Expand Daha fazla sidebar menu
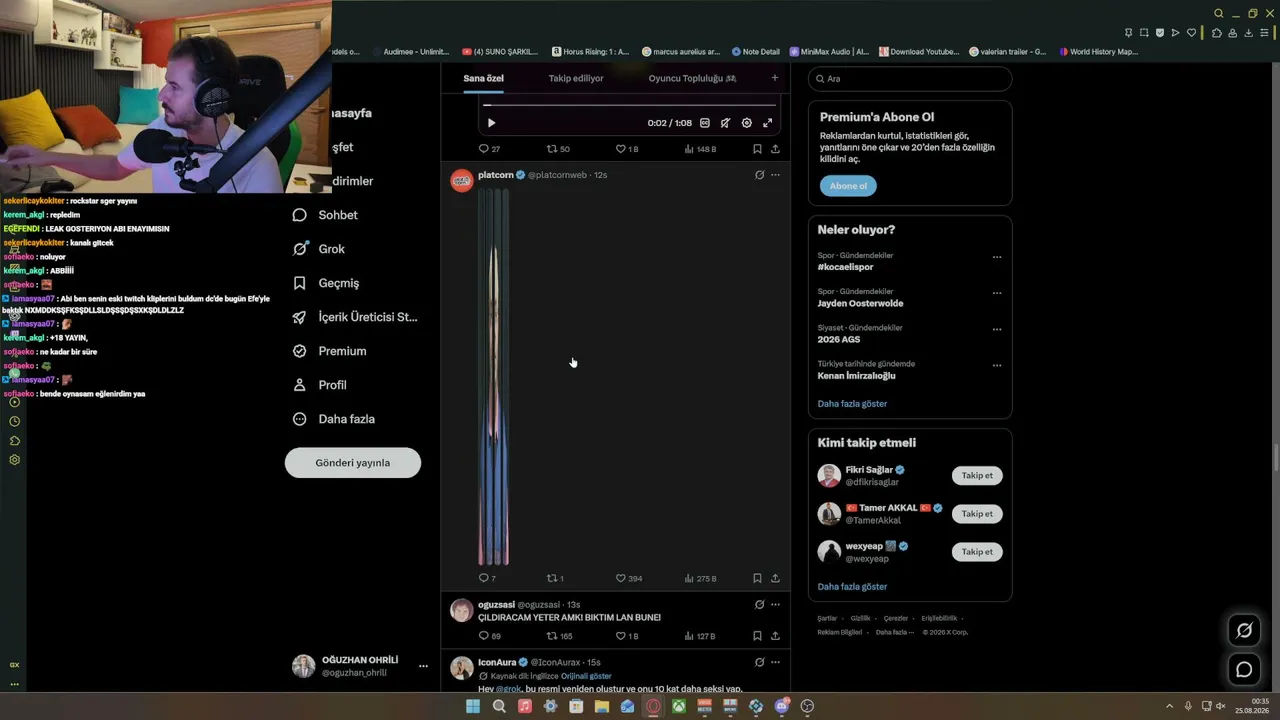Screen dimensions: 1280x720 333,419
